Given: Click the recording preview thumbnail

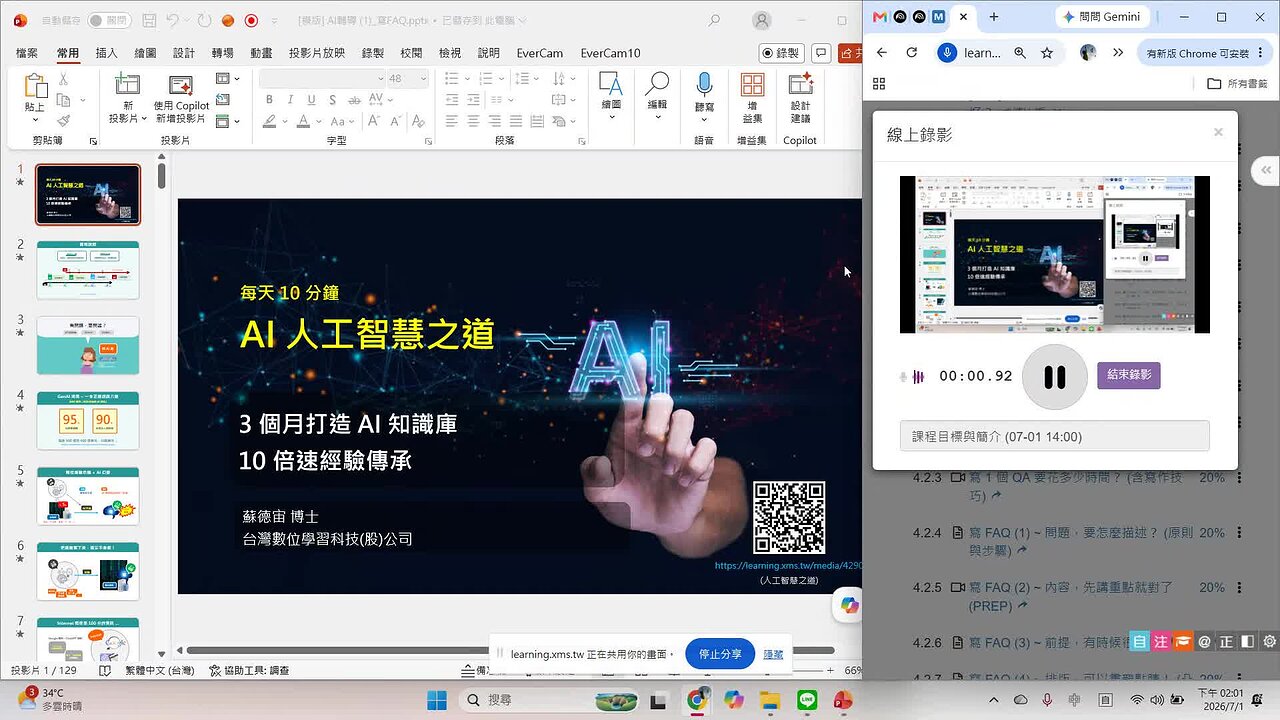Looking at the screenshot, I should [1054, 254].
